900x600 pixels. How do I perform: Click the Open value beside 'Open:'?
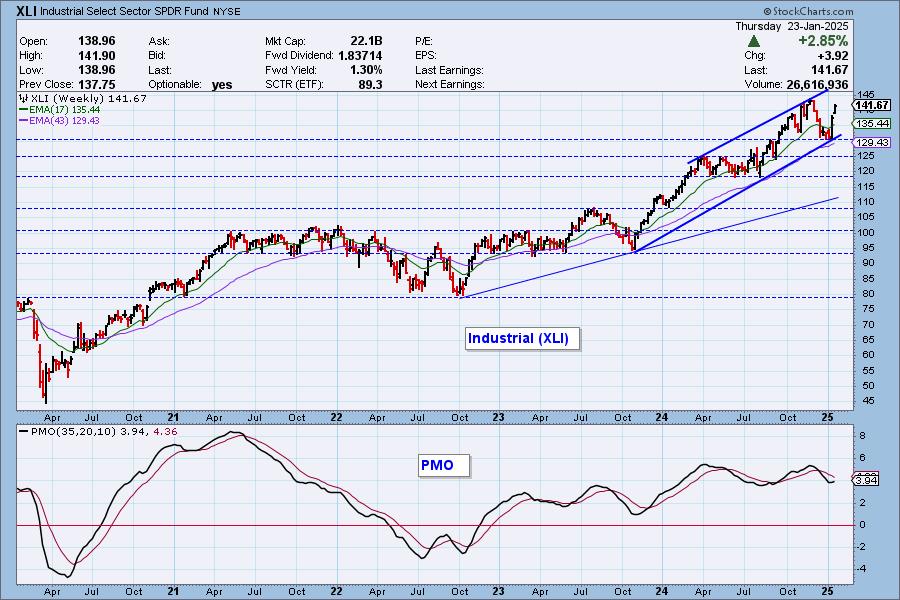[96, 41]
